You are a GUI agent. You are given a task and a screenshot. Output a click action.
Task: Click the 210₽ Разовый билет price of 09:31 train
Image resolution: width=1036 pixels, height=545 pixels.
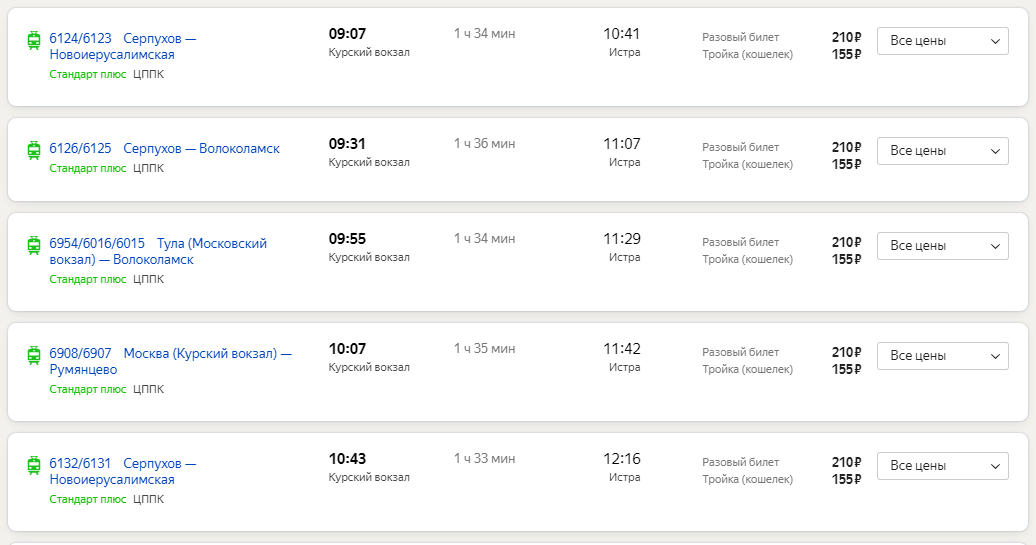point(846,147)
